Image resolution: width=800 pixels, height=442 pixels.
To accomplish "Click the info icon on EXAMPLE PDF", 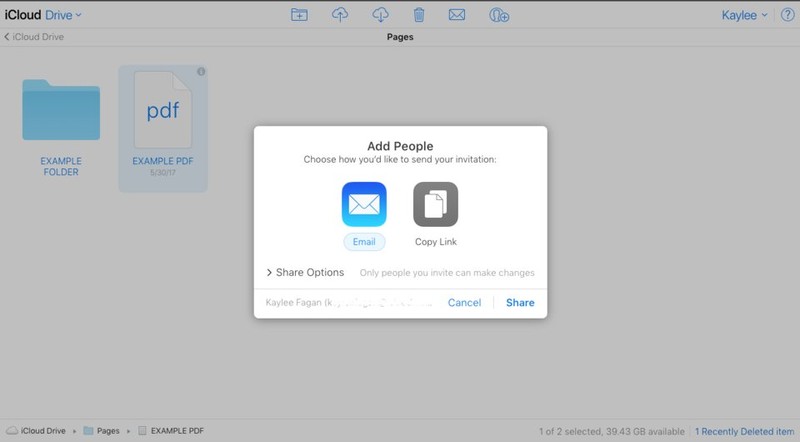I will click(201, 72).
